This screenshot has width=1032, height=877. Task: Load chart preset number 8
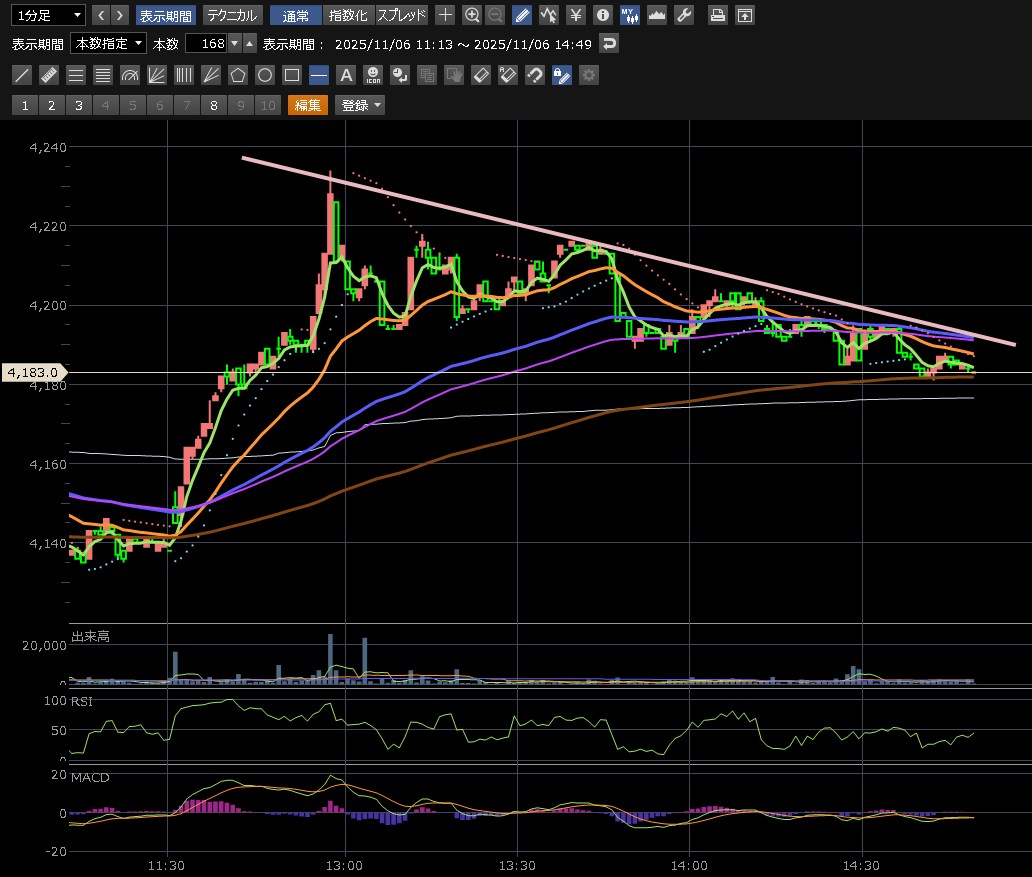(213, 105)
